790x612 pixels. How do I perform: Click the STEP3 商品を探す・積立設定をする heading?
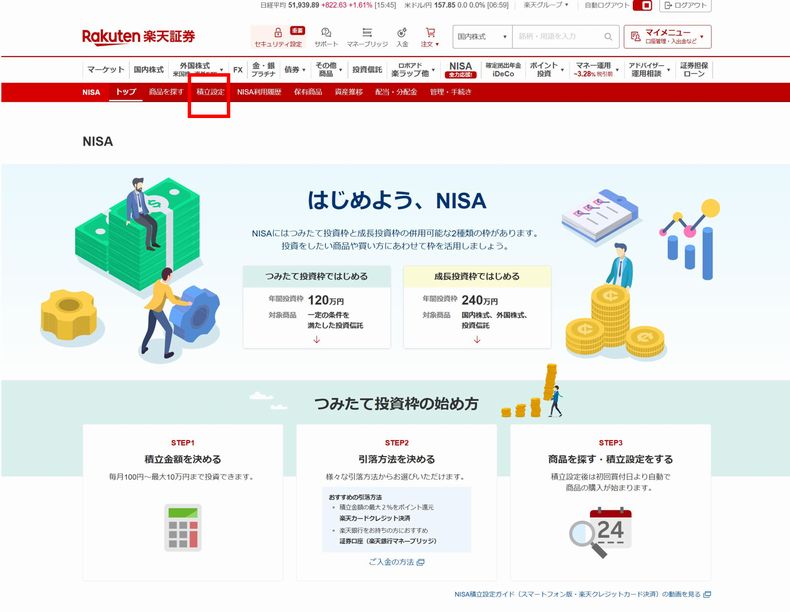click(610, 459)
